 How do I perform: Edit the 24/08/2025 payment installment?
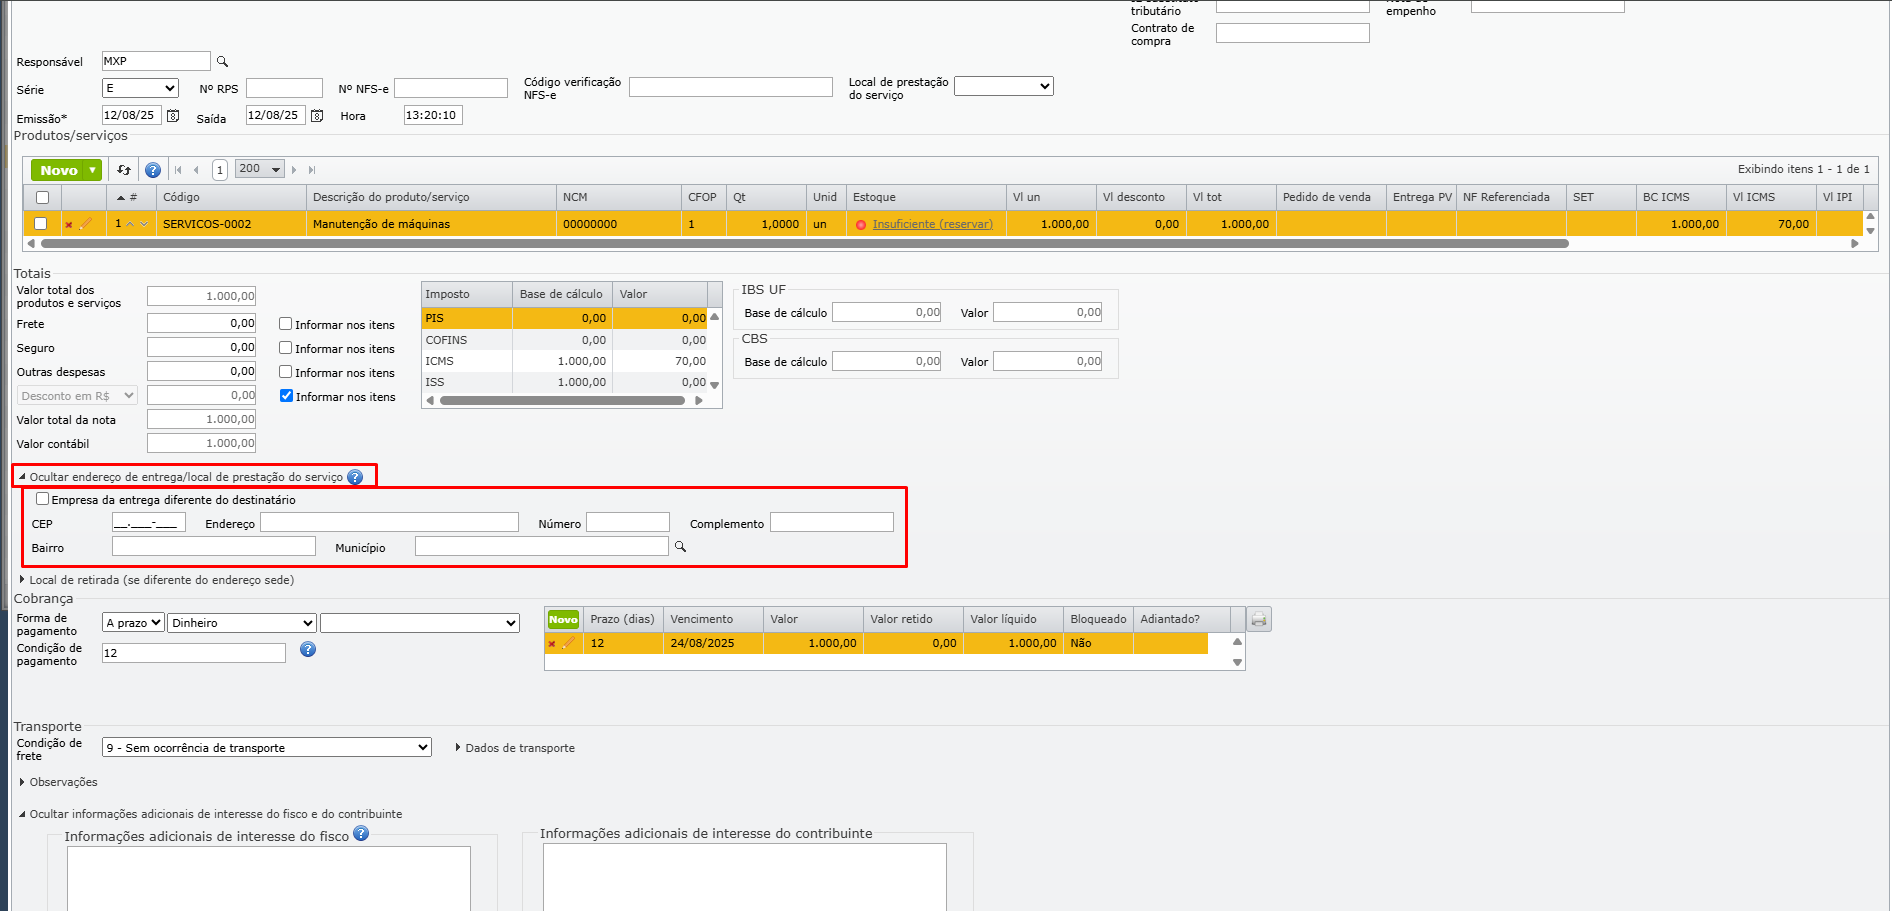[568, 643]
